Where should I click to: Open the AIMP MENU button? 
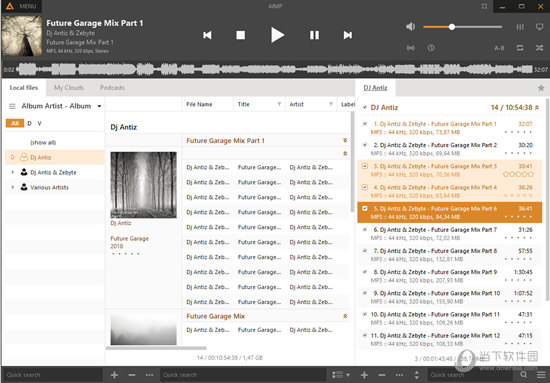pyautogui.click(x=21, y=6)
